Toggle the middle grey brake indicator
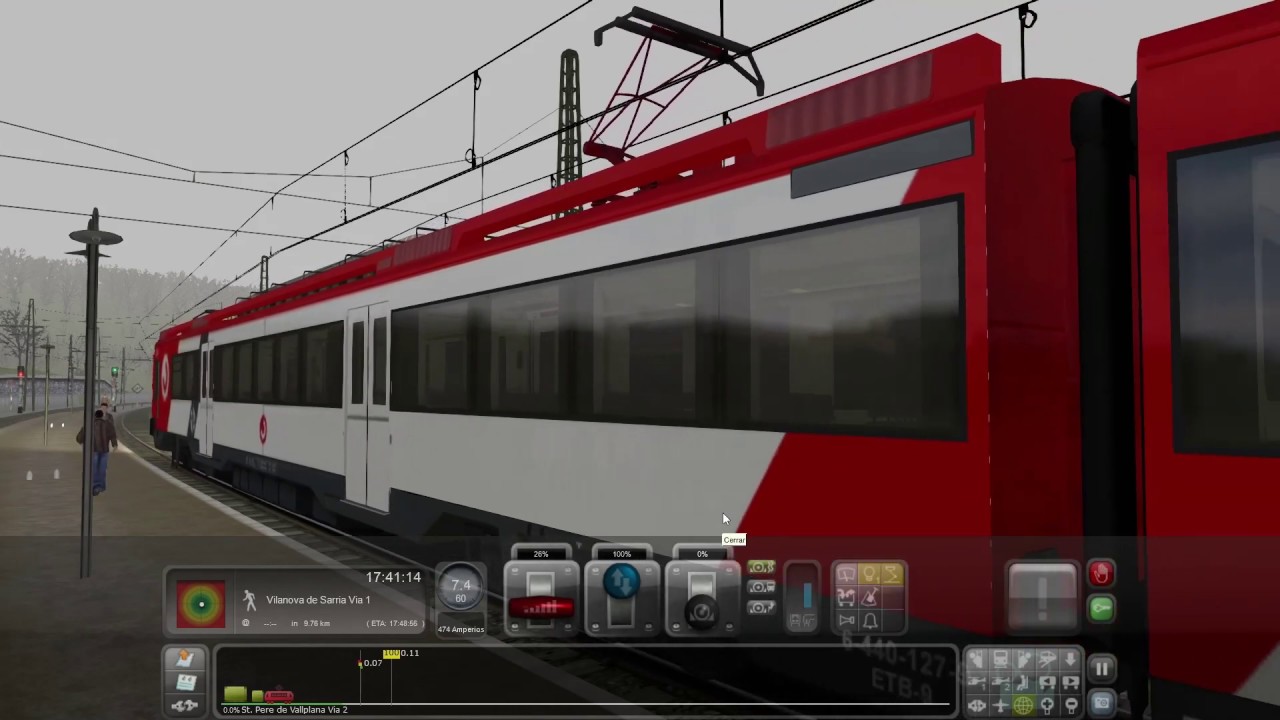Screen dimensions: 1280x720 click(x=761, y=587)
